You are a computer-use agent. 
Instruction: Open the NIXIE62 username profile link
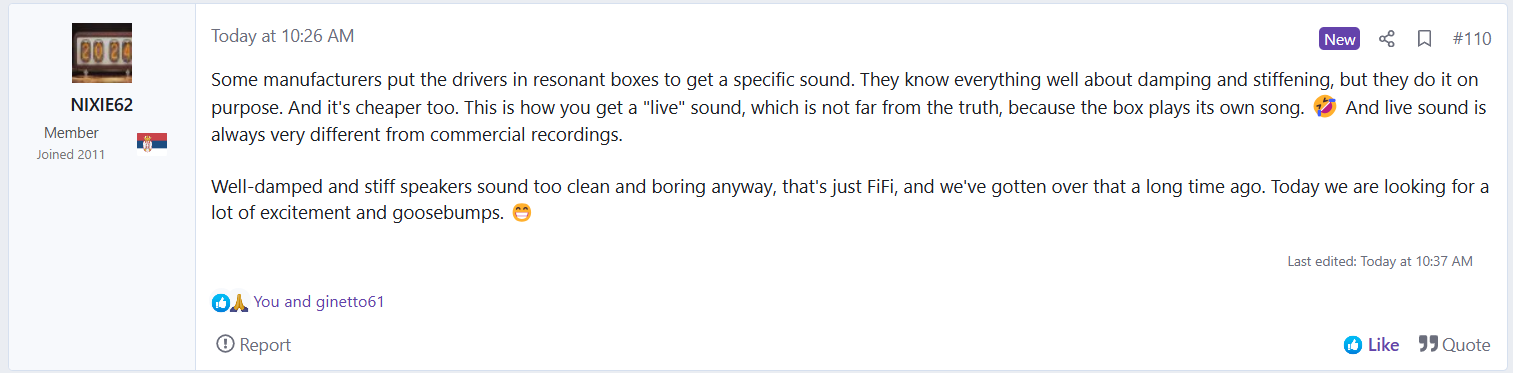coord(102,105)
